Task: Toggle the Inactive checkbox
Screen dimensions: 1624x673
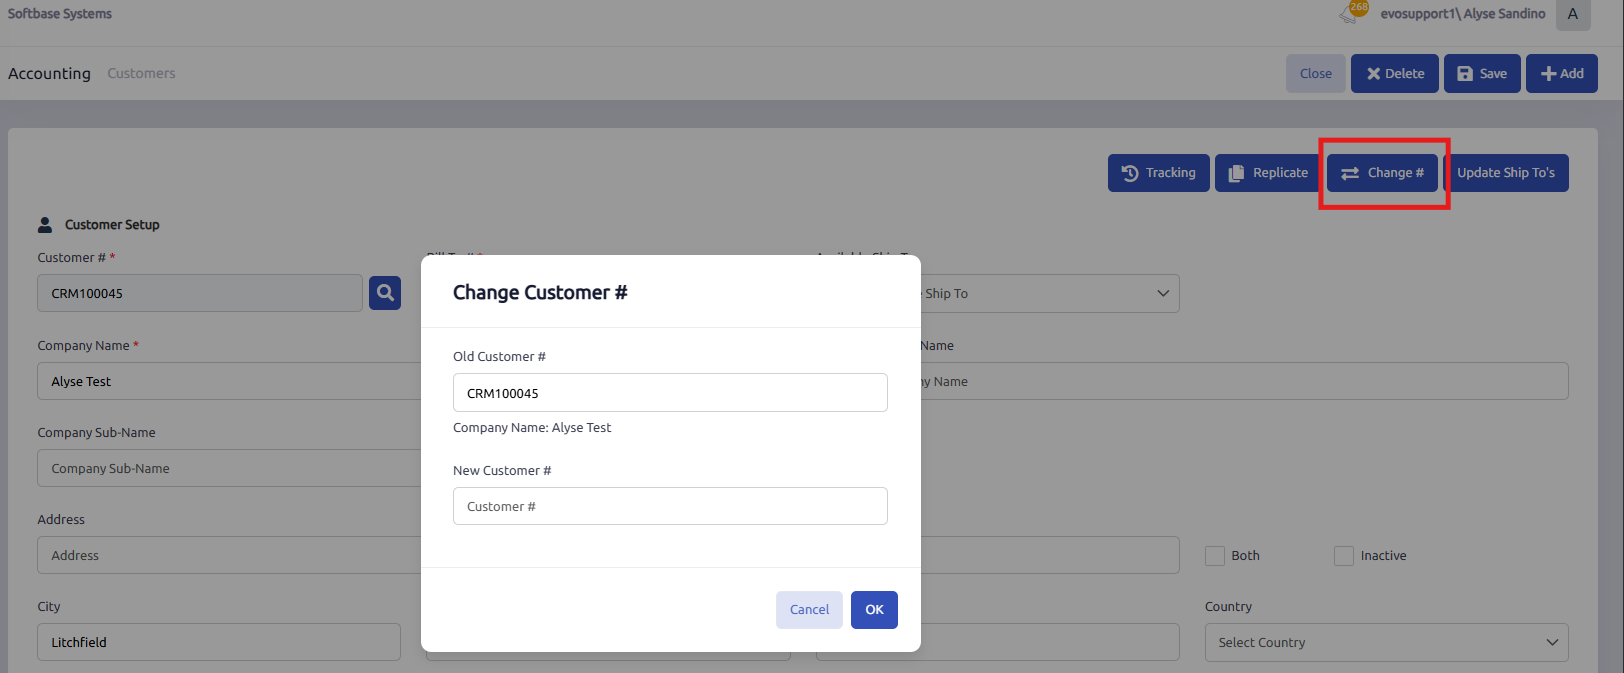Action: pos(1344,556)
